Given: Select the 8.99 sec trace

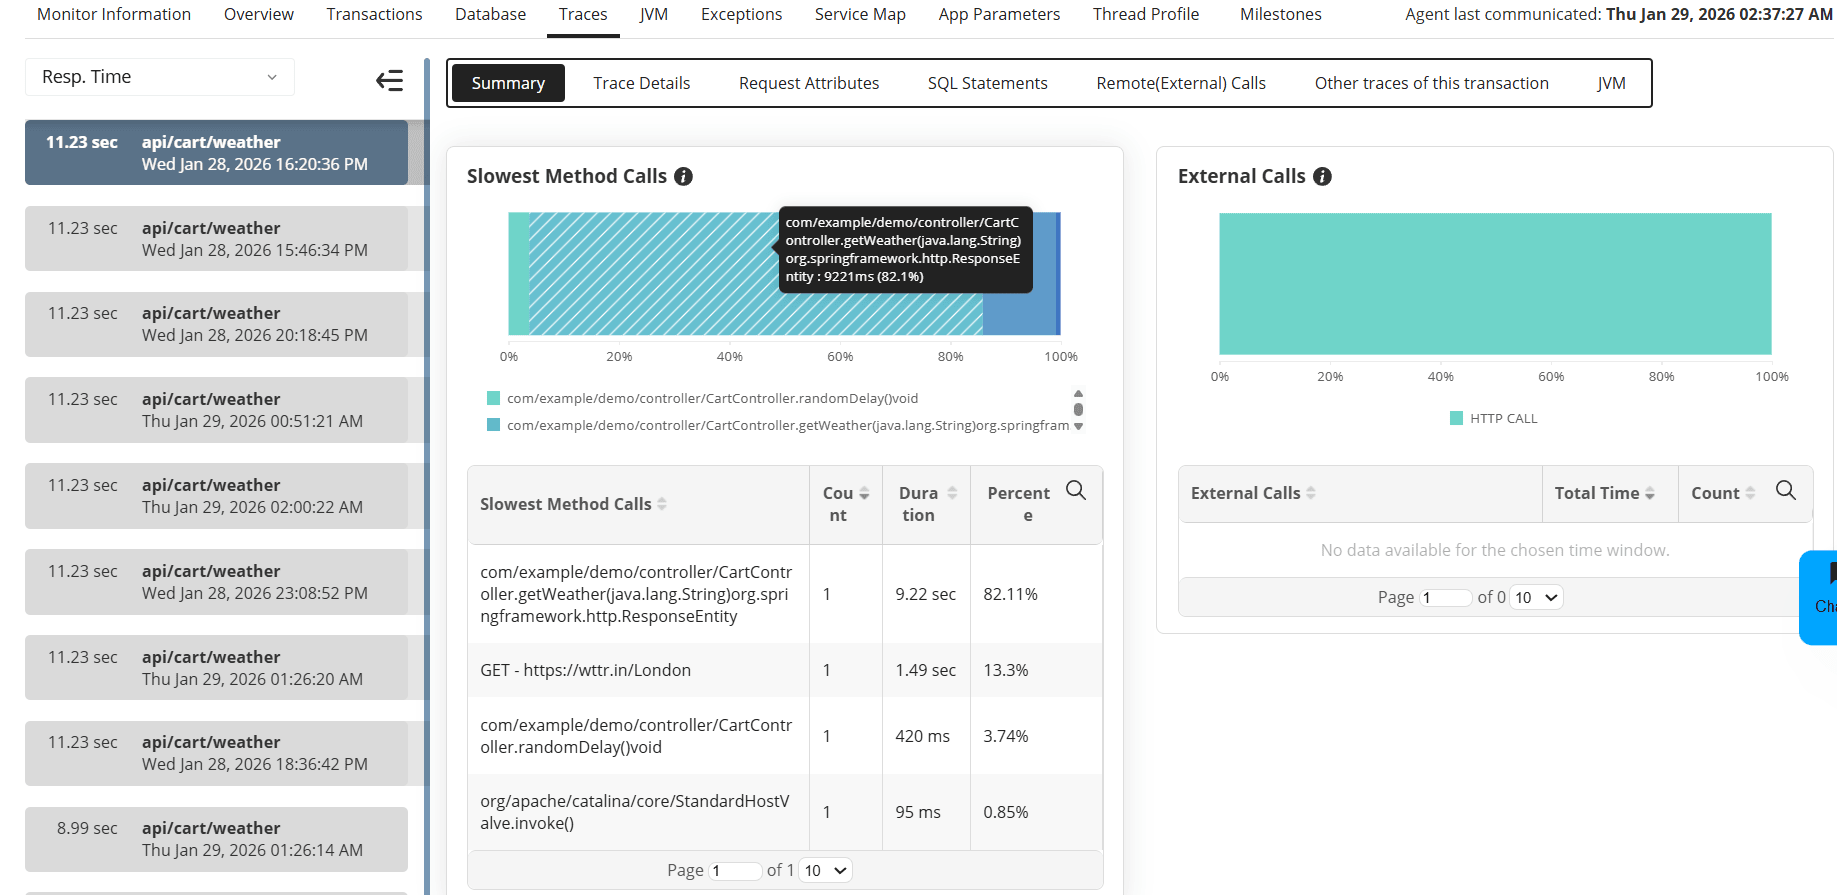Looking at the screenshot, I should [x=216, y=839].
